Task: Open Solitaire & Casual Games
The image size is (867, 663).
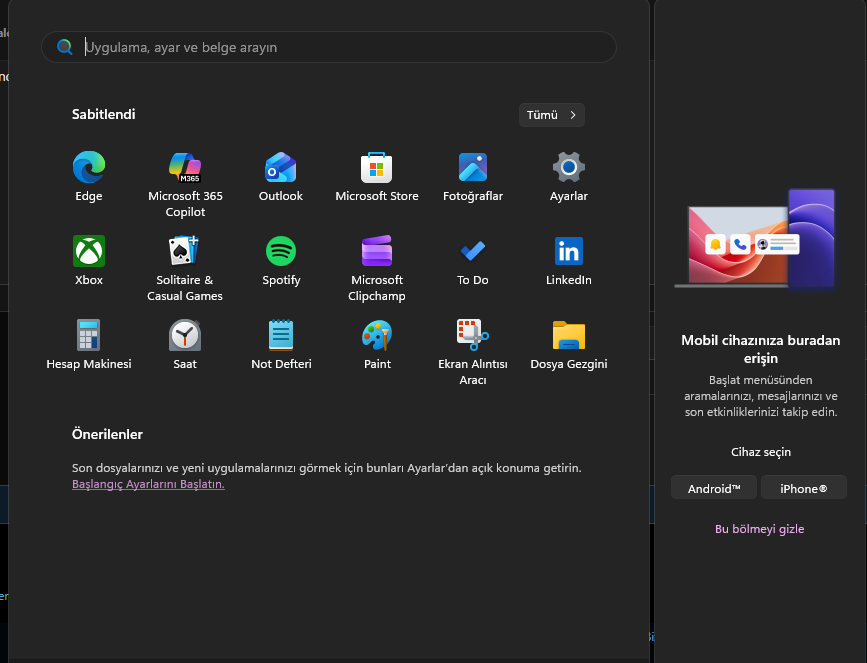Action: coord(185,251)
